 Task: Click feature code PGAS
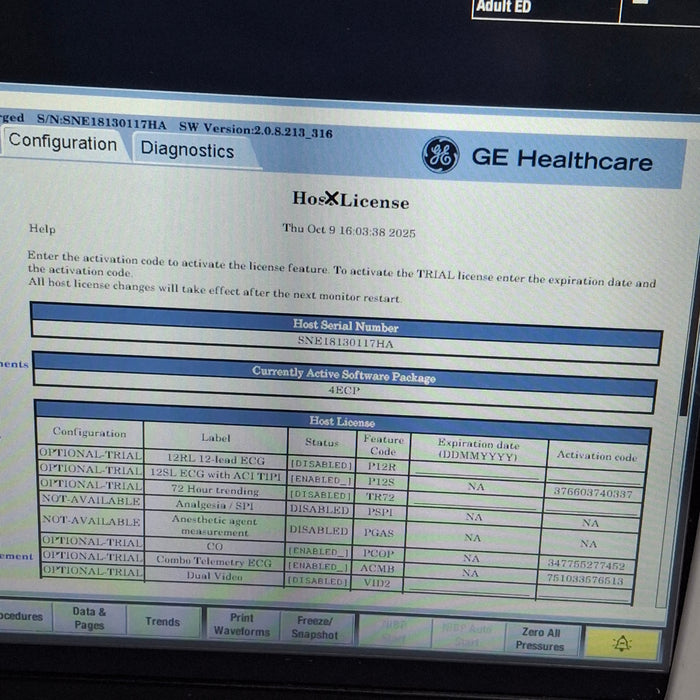pyautogui.click(x=379, y=533)
